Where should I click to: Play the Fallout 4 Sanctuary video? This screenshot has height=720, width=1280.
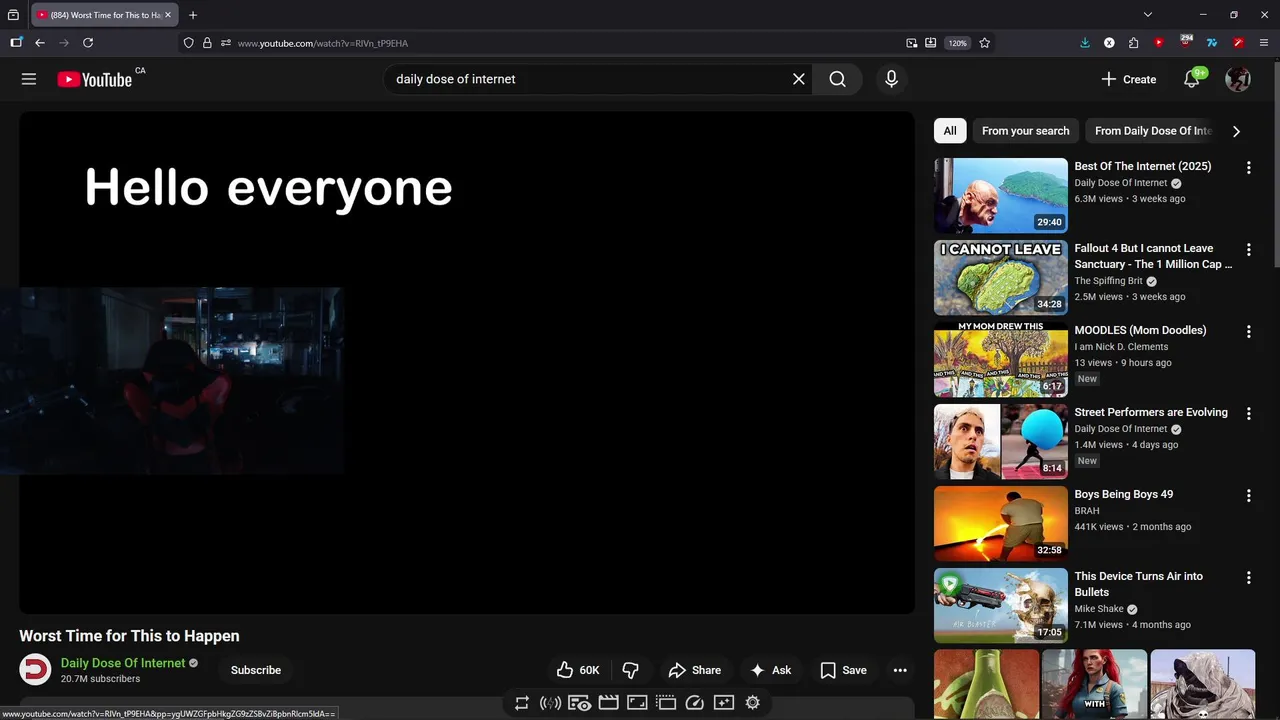pyautogui.click(x=1001, y=278)
